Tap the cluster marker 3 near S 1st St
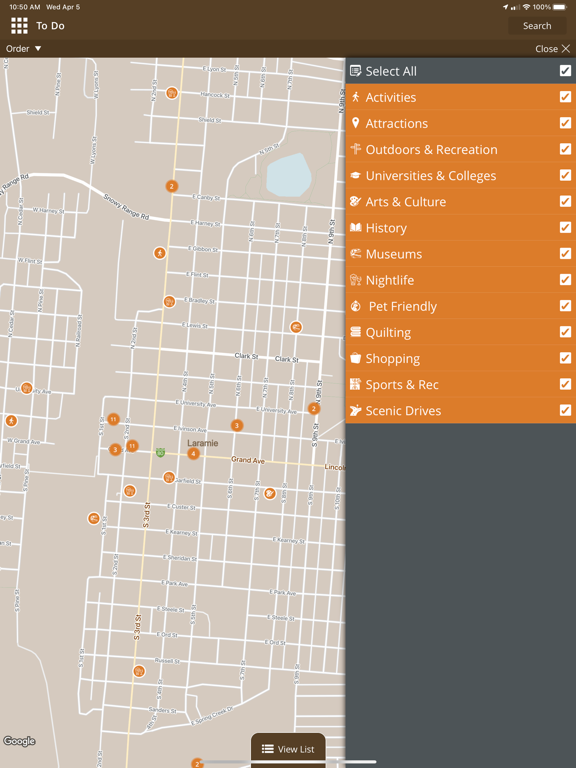 (115, 449)
